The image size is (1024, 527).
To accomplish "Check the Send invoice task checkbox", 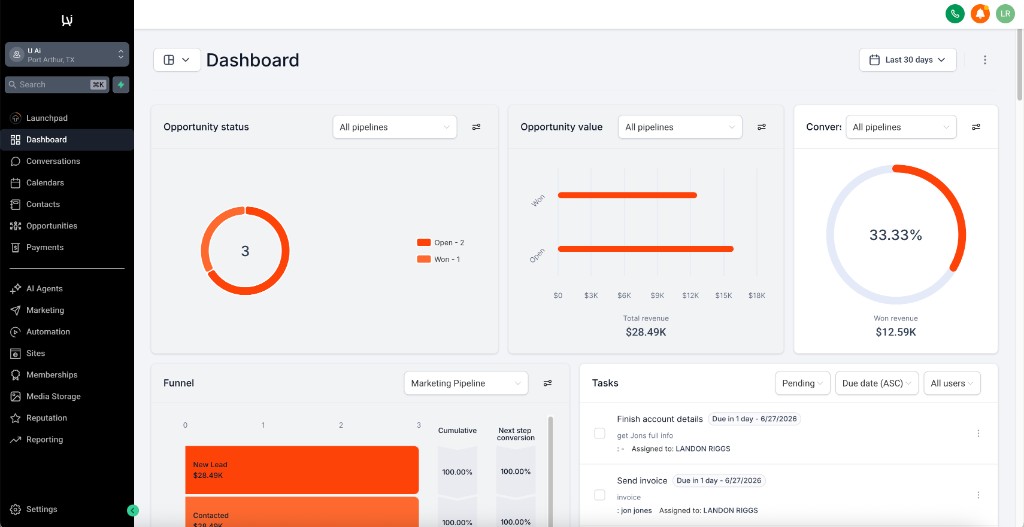I will (600, 495).
